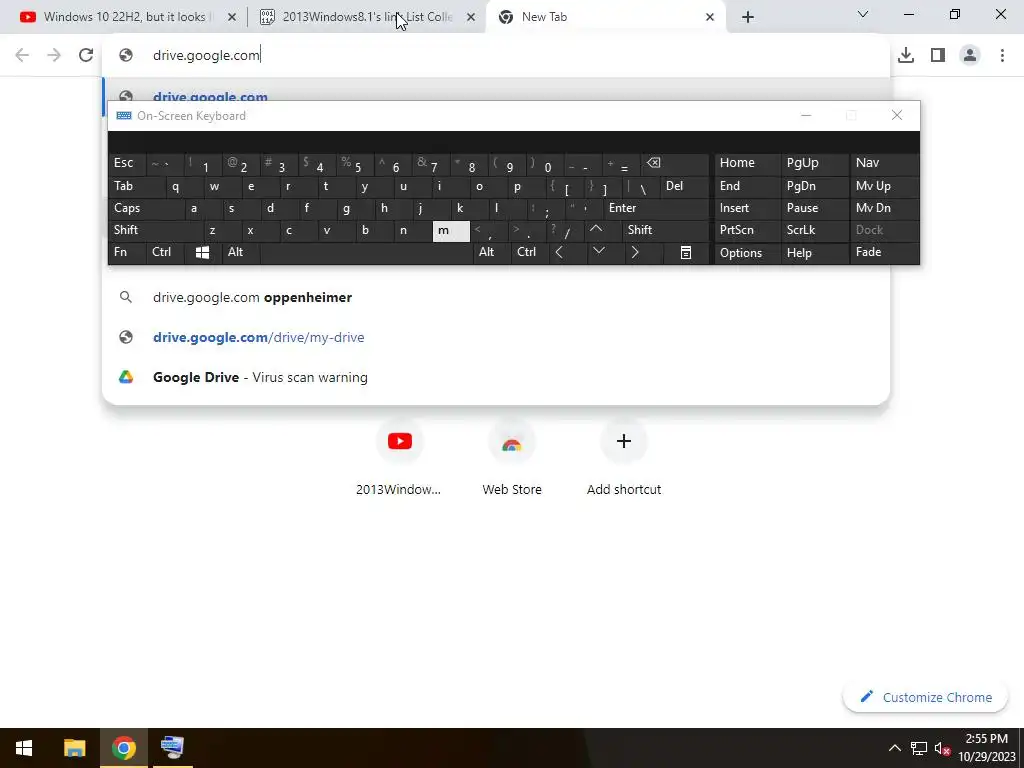The height and width of the screenshot is (768, 1024).
Task: Click Chrome icon in taskbar
Action: [123, 748]
